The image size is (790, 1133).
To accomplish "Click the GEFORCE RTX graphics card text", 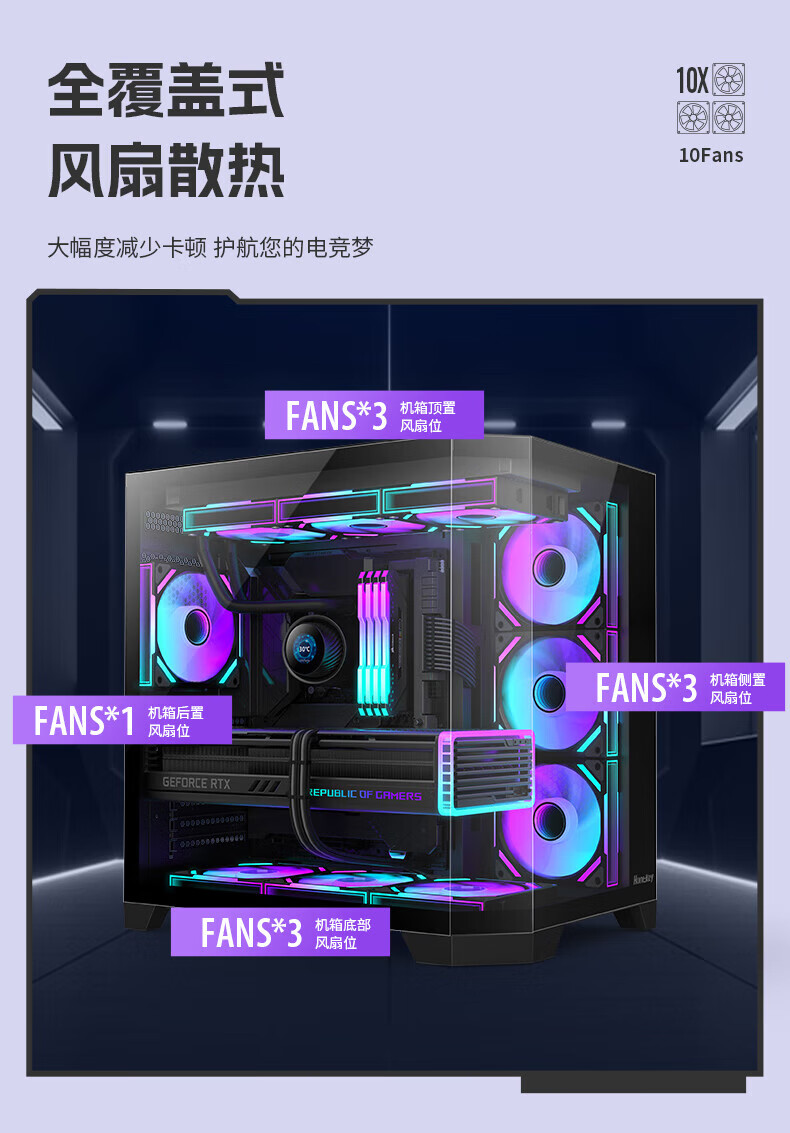I will 196,783.
